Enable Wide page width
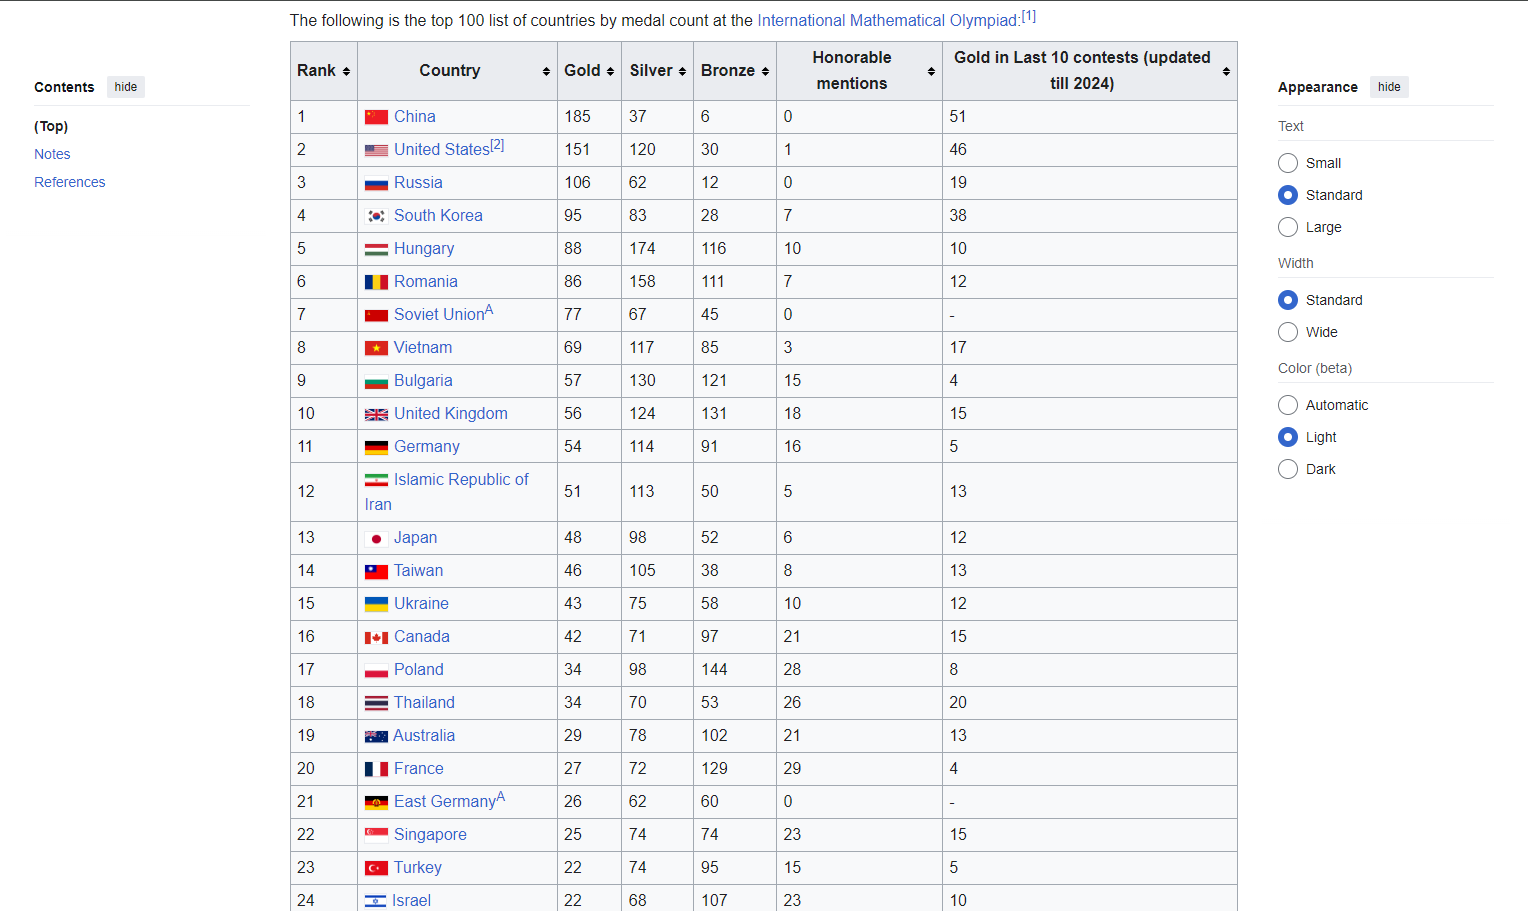Viewport: 1528px width, 911px height. [1288, 332]
